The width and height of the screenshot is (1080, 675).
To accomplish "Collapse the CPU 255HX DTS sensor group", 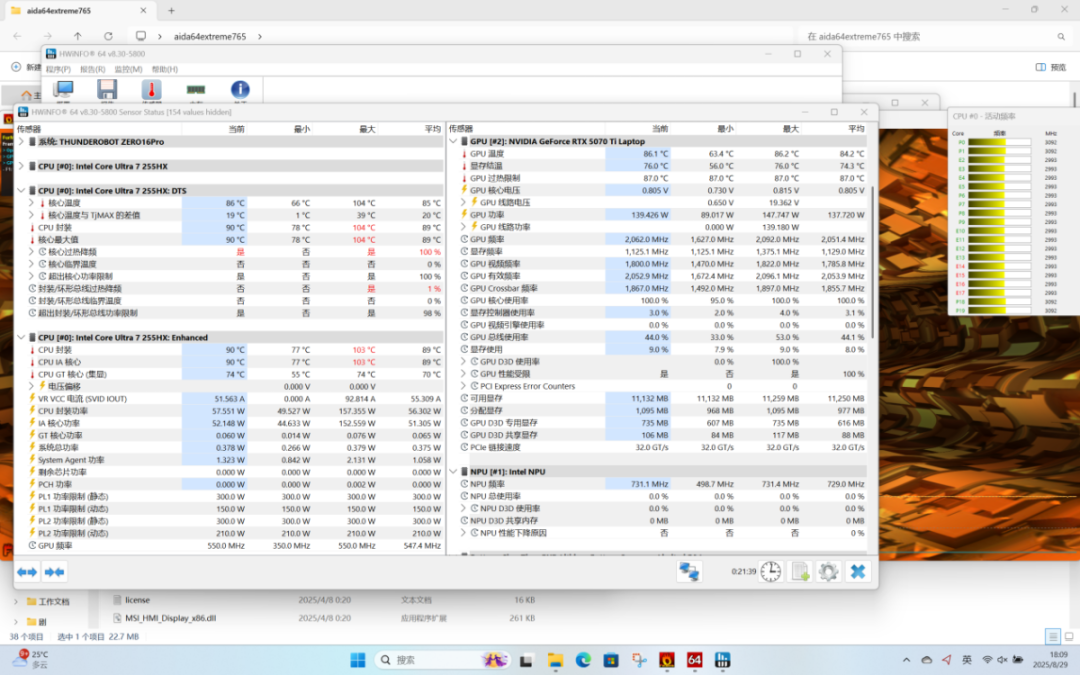I will point(21,191).
